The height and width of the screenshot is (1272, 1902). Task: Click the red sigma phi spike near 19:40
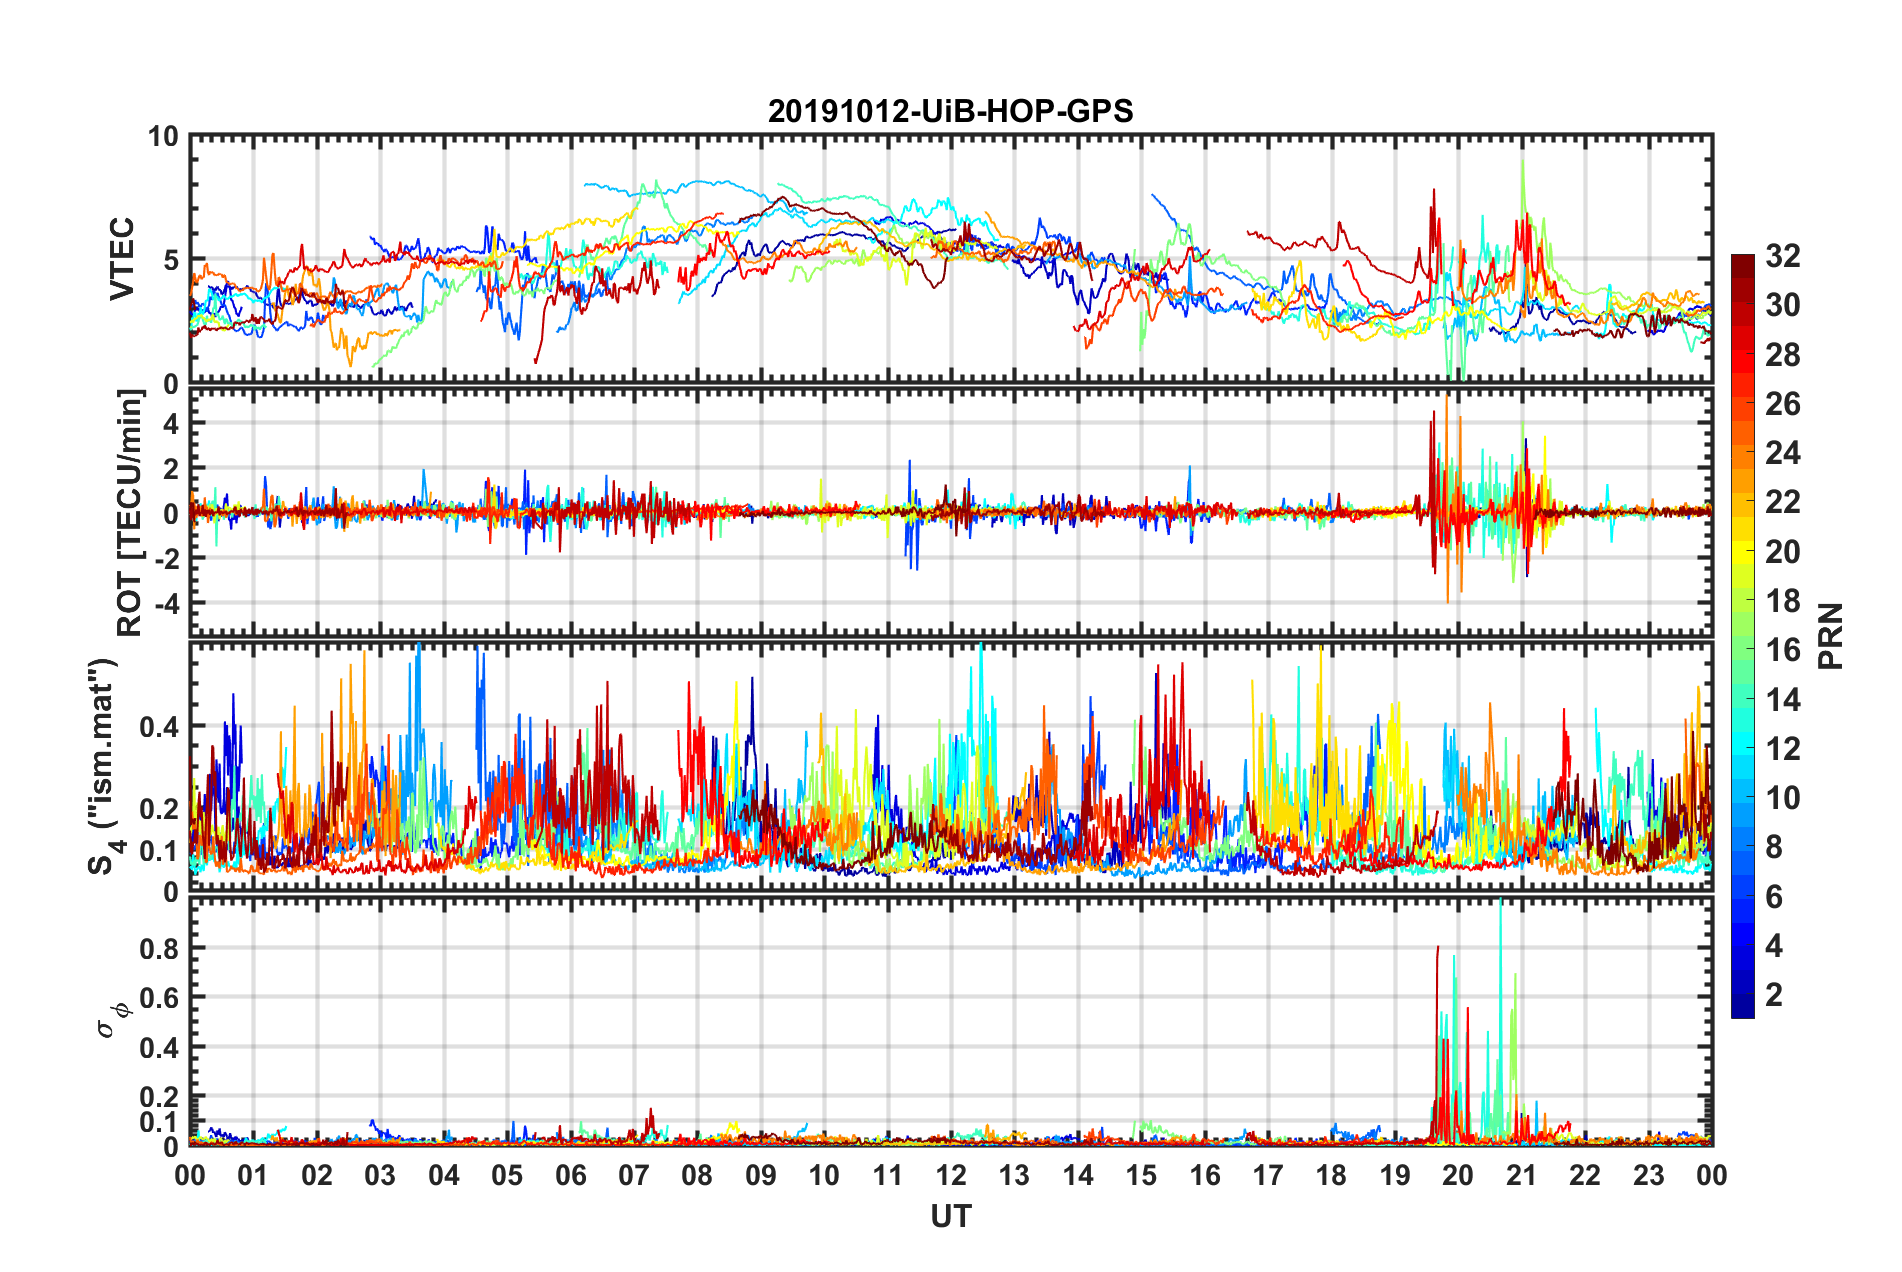coord(1437,1040)
